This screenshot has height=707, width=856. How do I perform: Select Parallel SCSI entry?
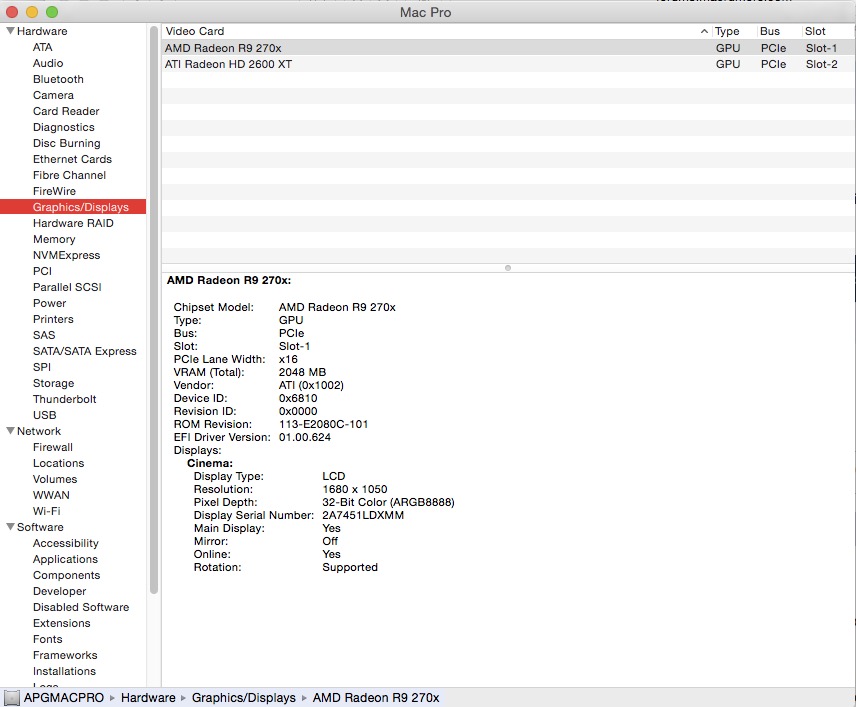coord(67,287)
